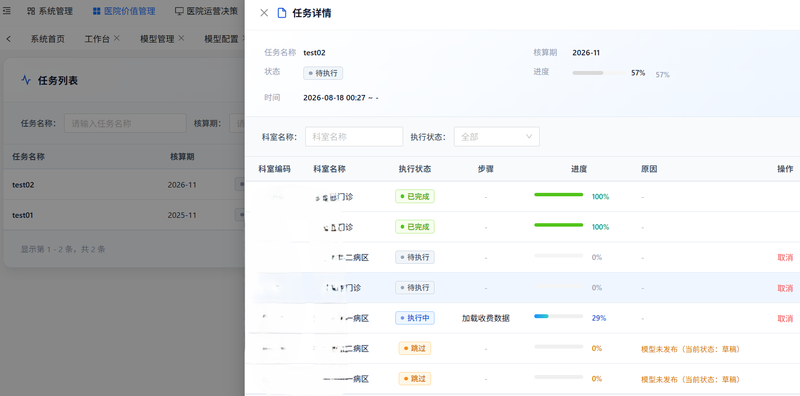
Task: Click the 步骤 column header
Action: pos(486,169)
